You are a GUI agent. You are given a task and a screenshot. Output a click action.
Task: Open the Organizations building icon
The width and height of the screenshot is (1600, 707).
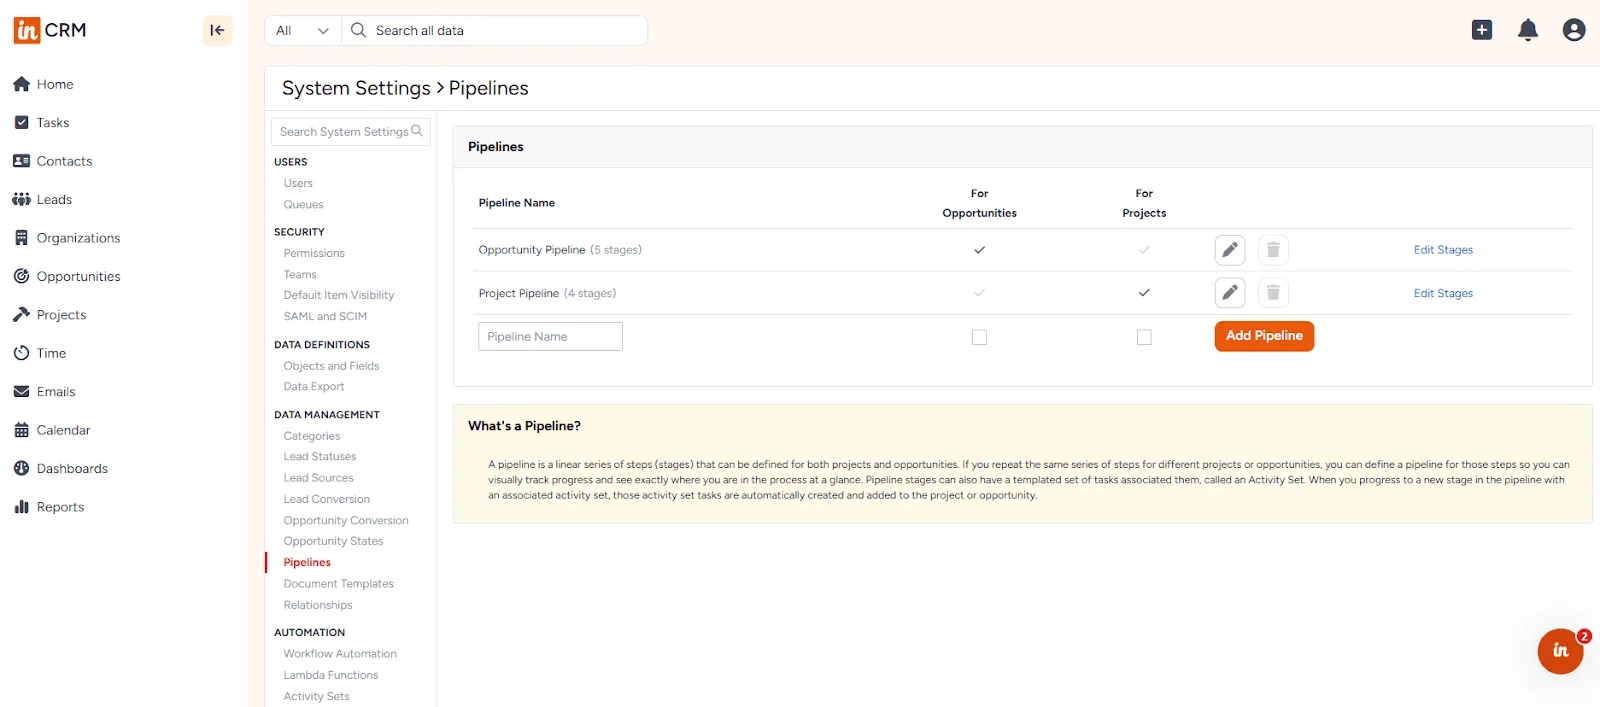[x=21, y=238]
